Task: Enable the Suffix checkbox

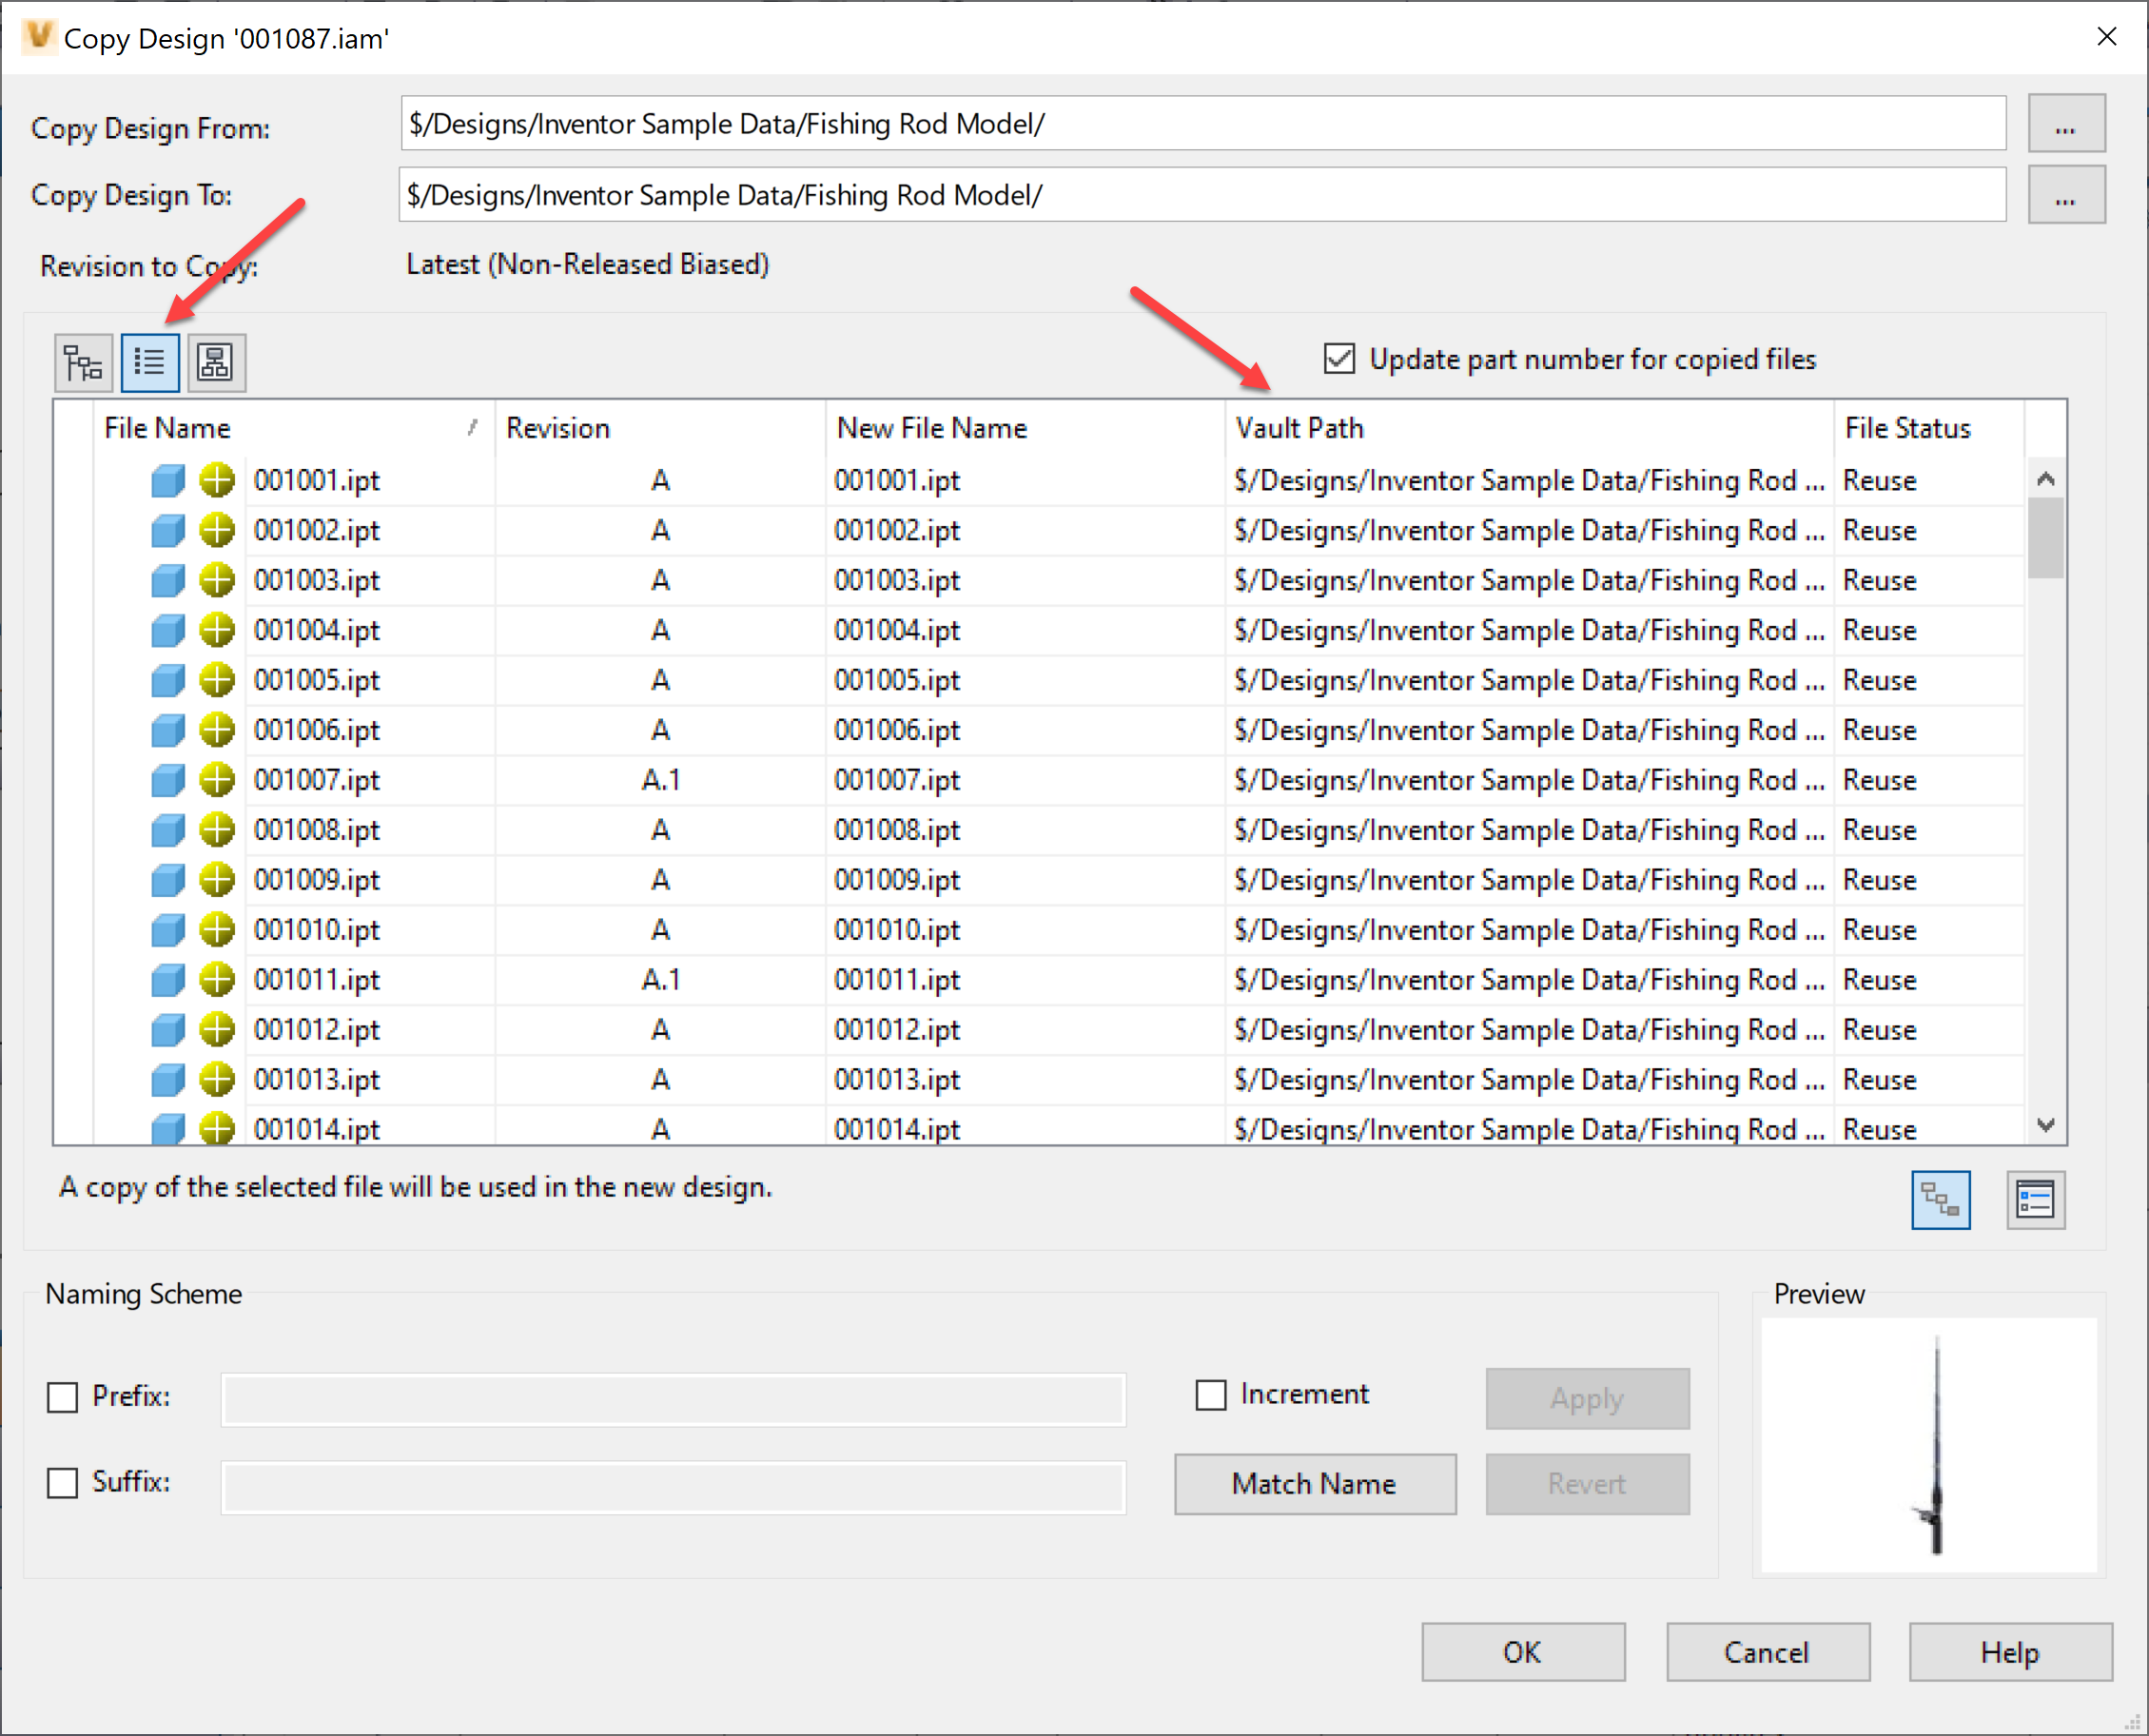Action: pos(63,1483)
